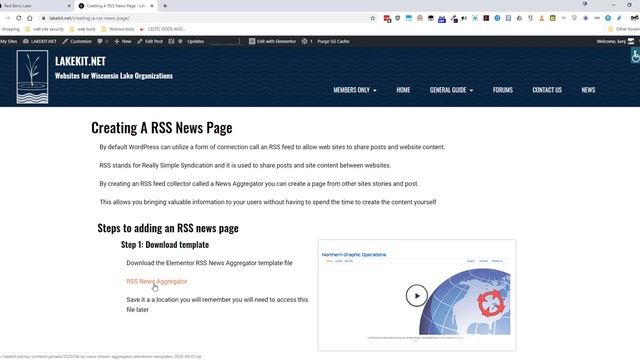Click the RSS News Aggregator download link
Screen dimensions: 640x360
157,281
